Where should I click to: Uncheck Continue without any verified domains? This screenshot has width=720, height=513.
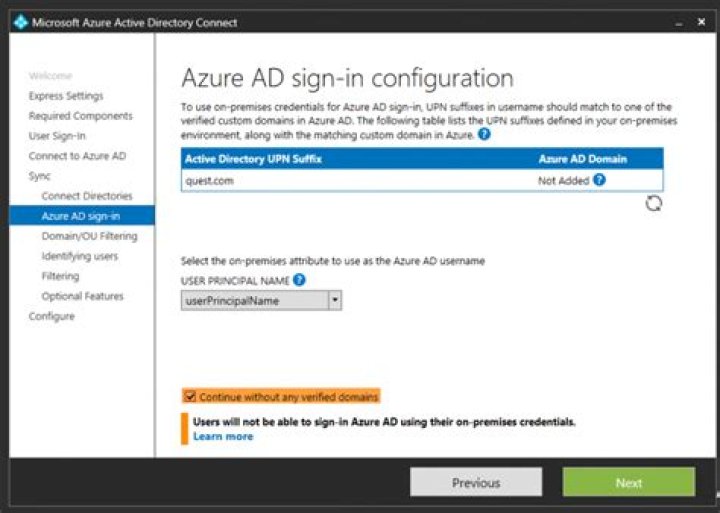coord(190,396)
